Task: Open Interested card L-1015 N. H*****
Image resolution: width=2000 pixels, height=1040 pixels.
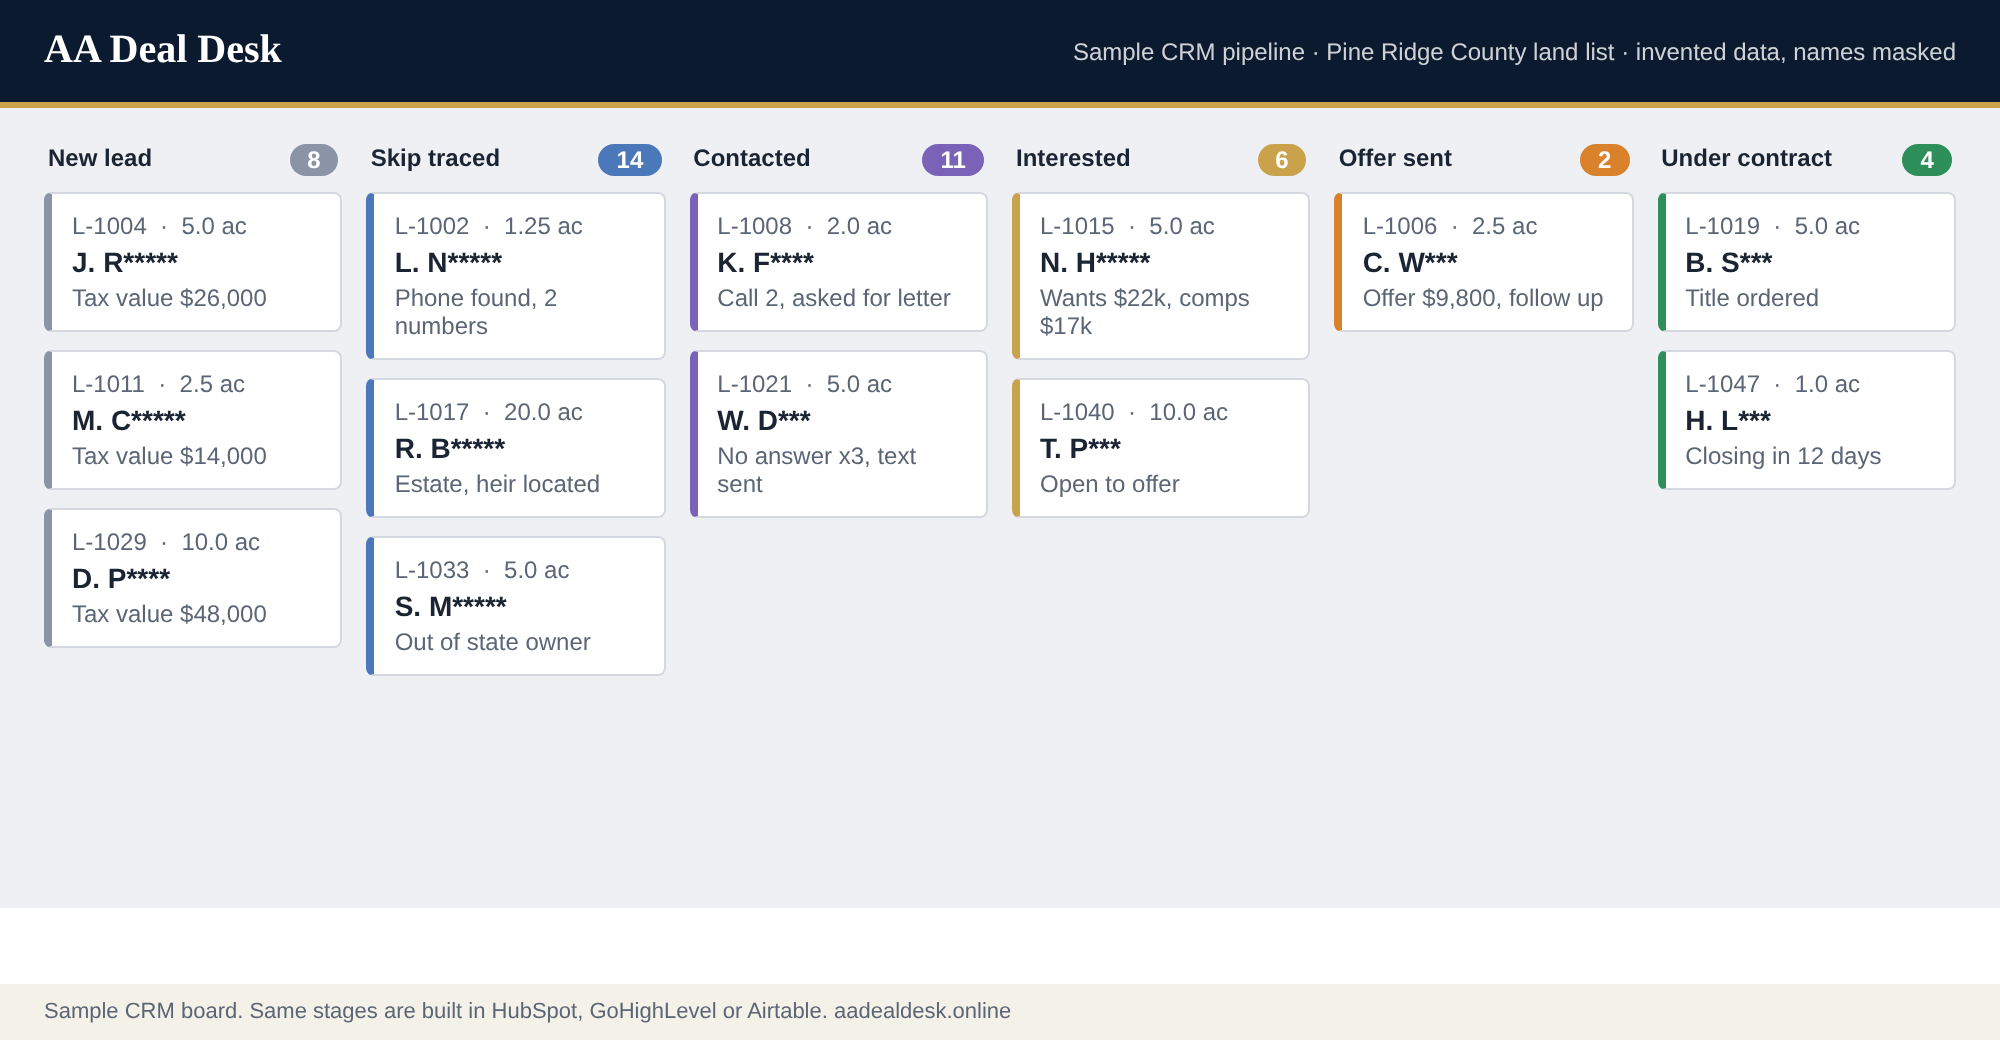Action: click(1161, 276)
